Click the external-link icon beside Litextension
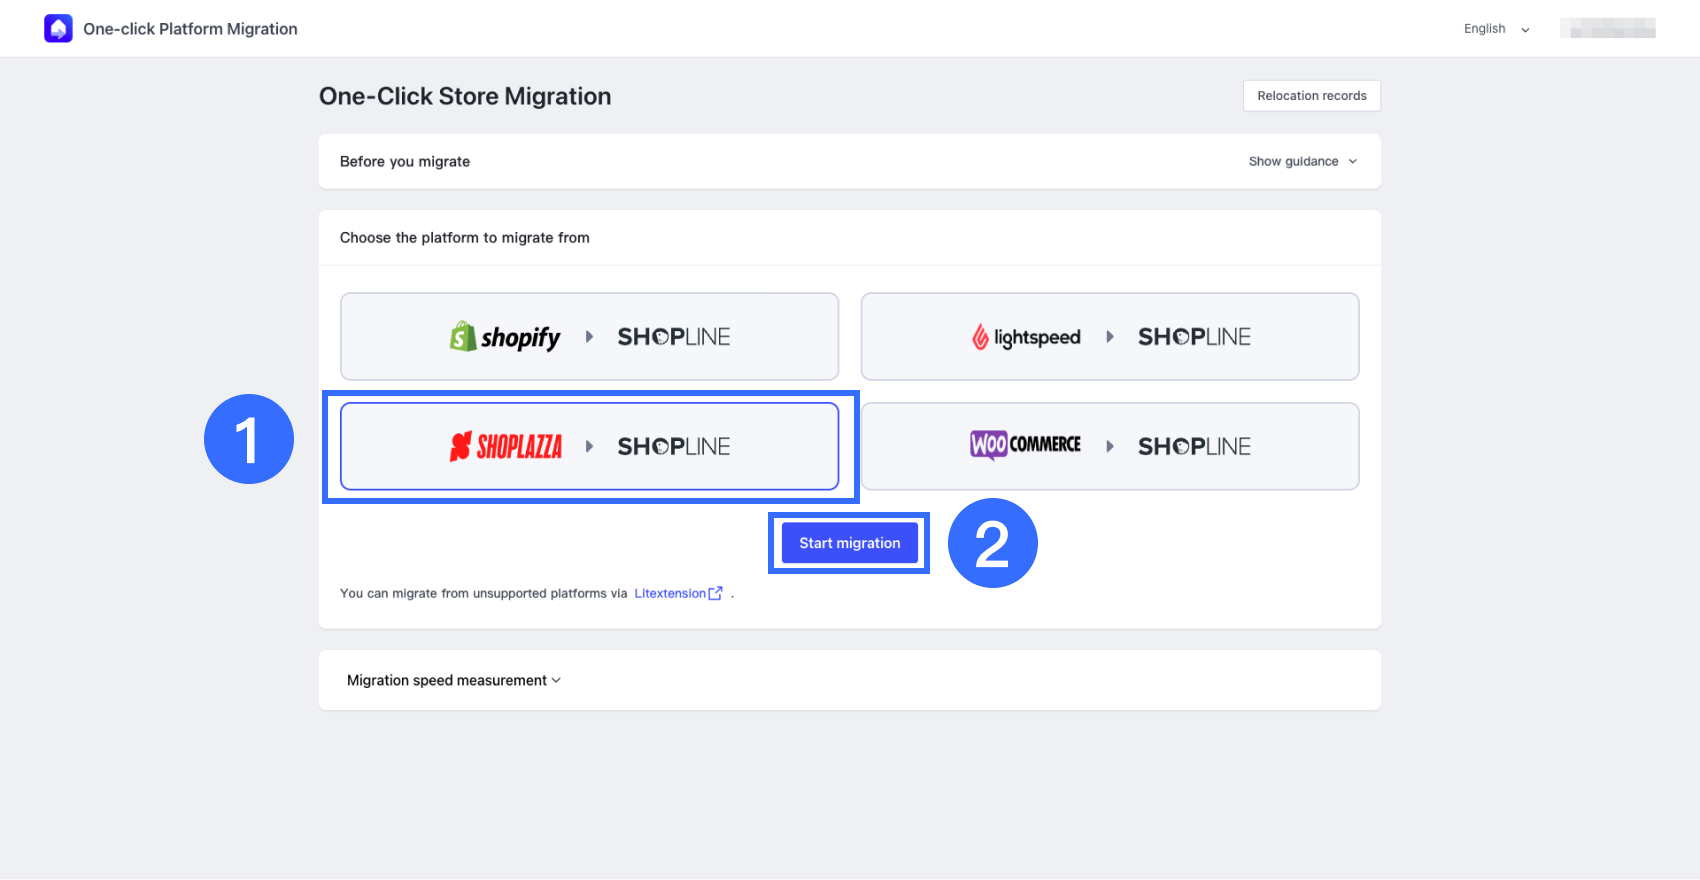1700x880 pixels. coord(715,593)
